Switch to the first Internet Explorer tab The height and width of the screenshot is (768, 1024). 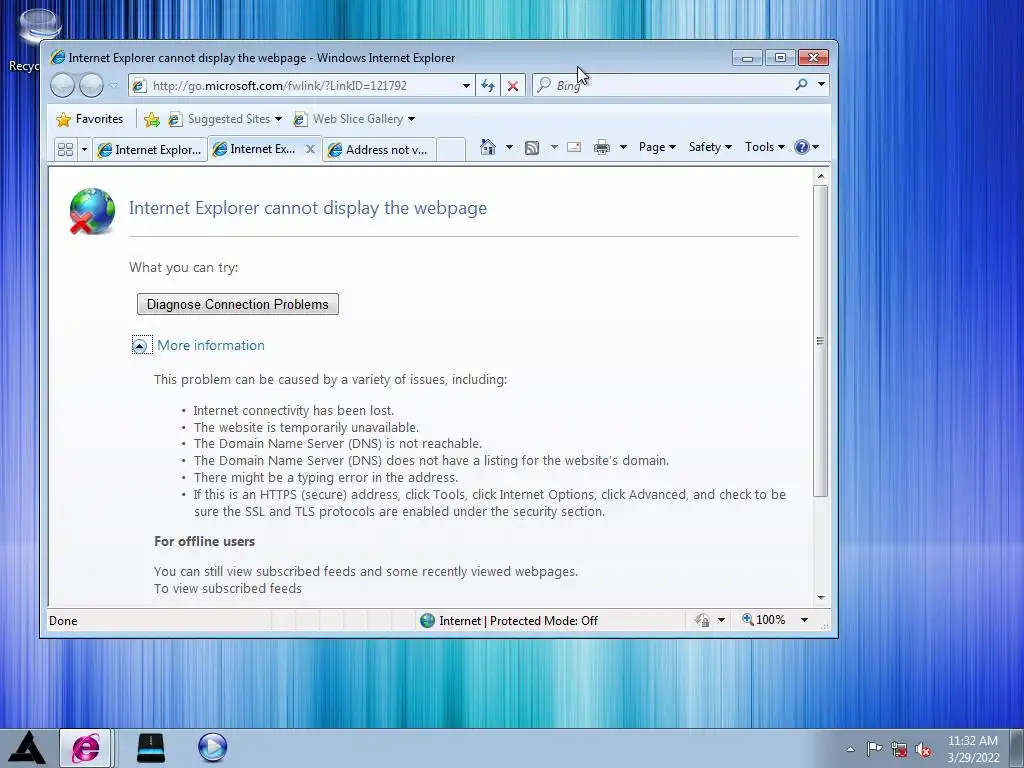[150, 150]
